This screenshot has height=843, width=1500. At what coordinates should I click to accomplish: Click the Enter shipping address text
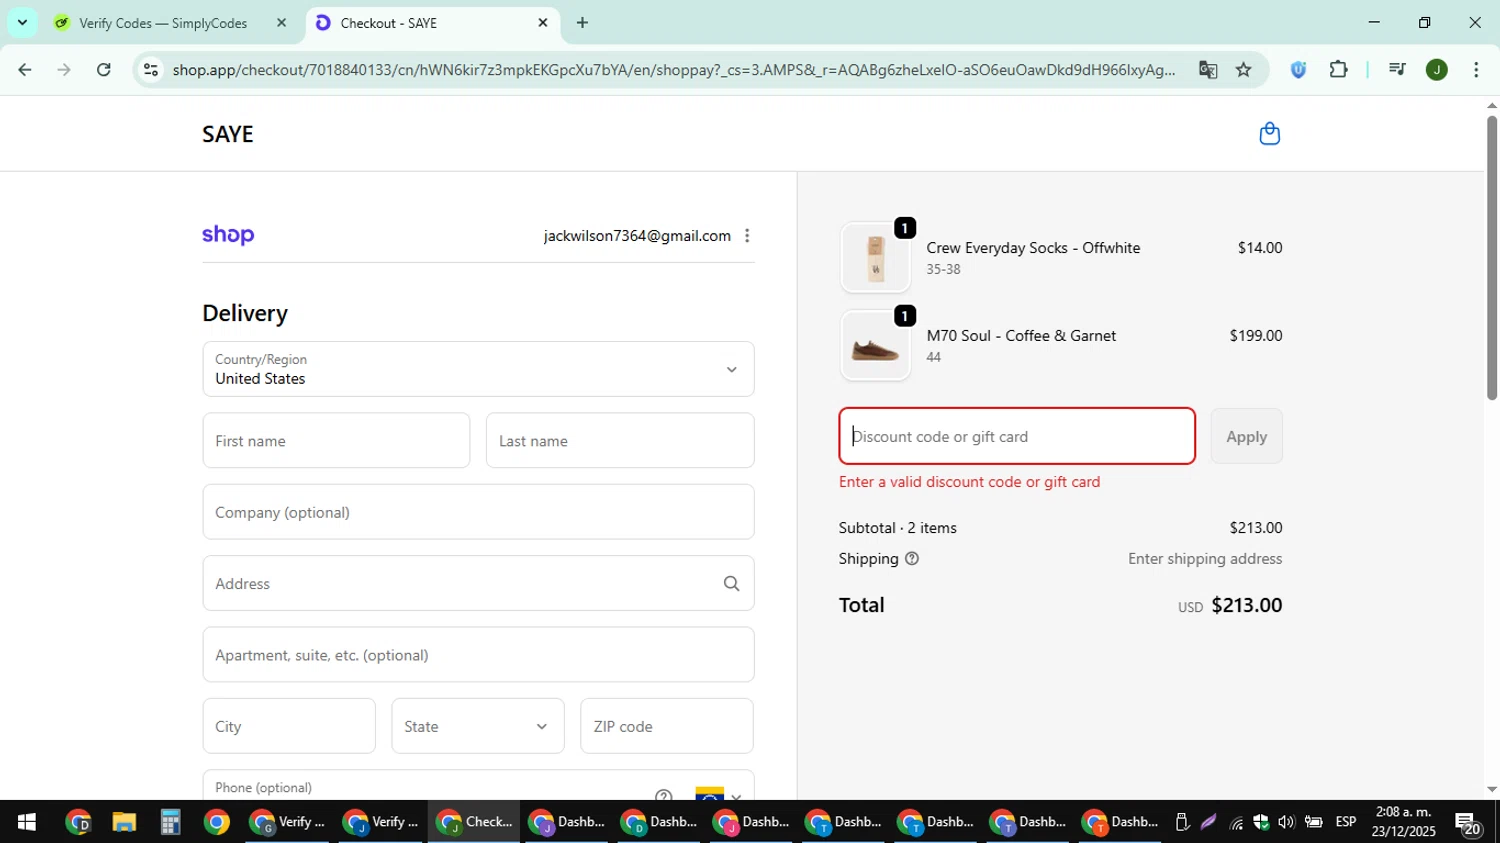click(x=1205, y=559)
